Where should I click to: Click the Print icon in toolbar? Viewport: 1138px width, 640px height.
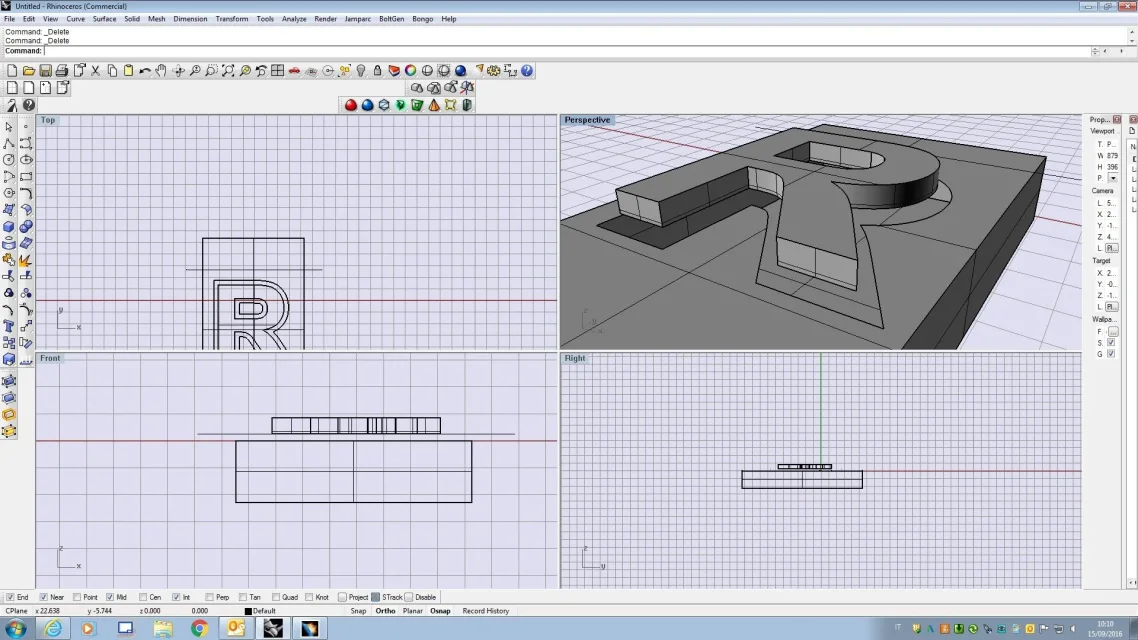click(x=62, y=71)
